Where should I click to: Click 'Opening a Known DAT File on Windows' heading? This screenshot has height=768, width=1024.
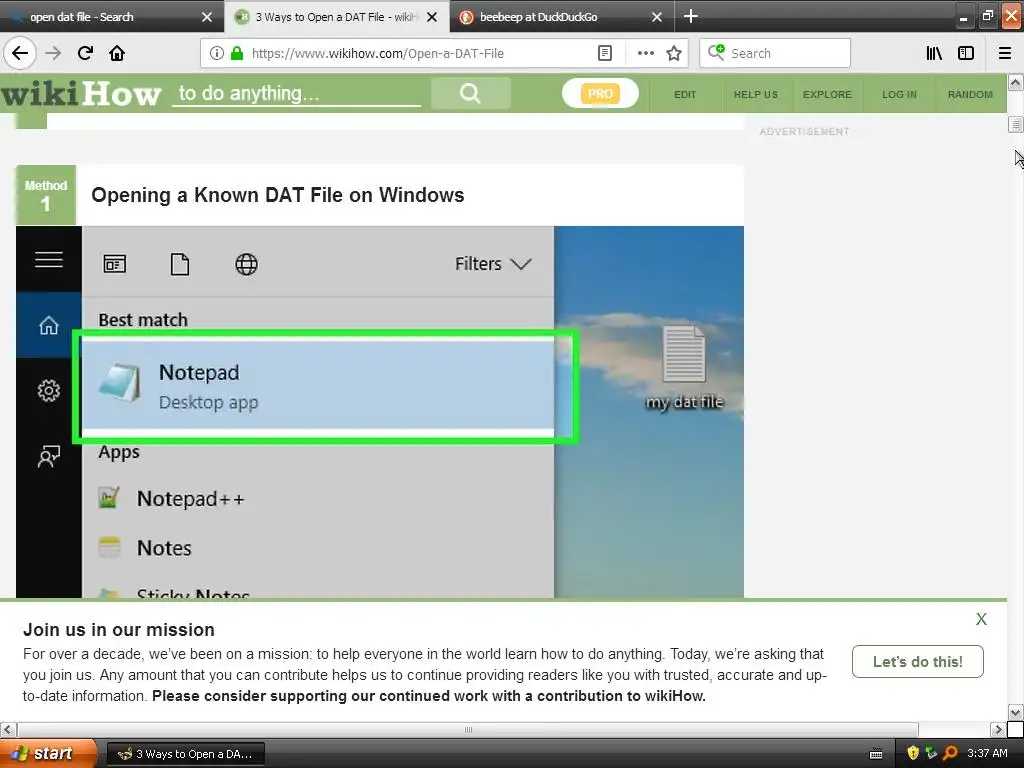pos(278,195)
